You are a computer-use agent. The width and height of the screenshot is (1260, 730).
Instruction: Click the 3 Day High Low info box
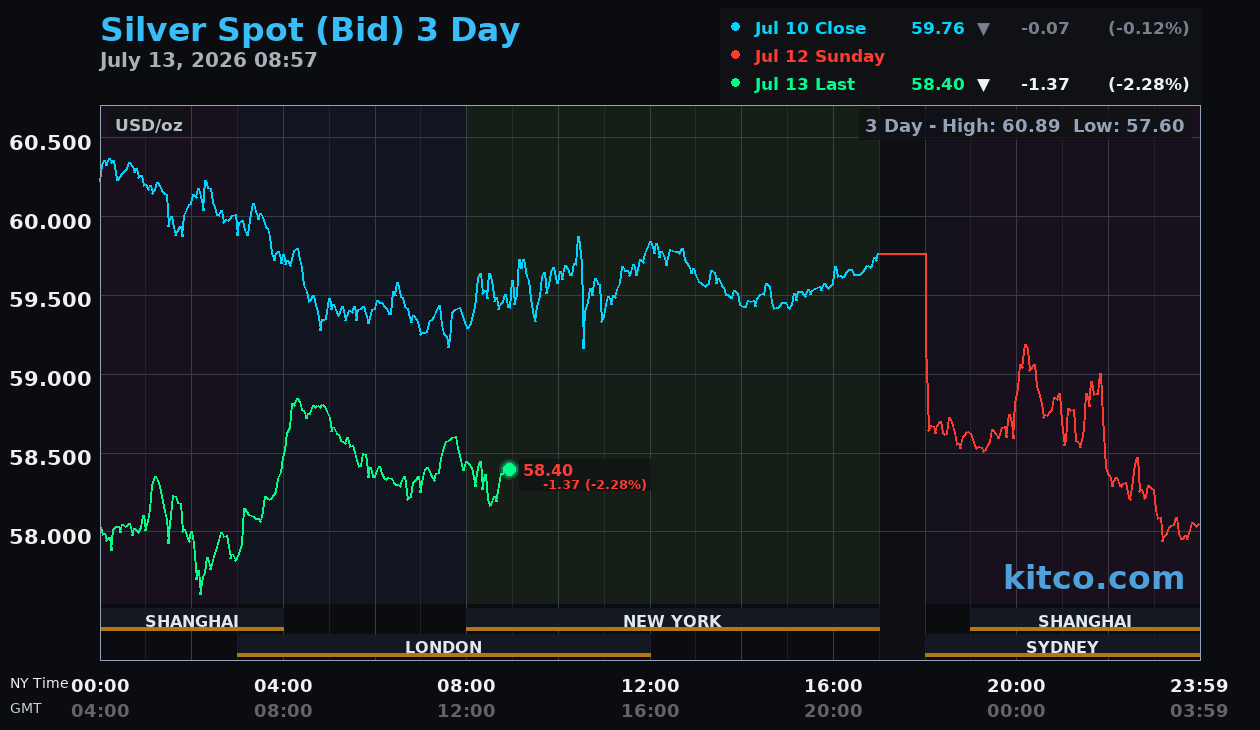pos(1025,126)
